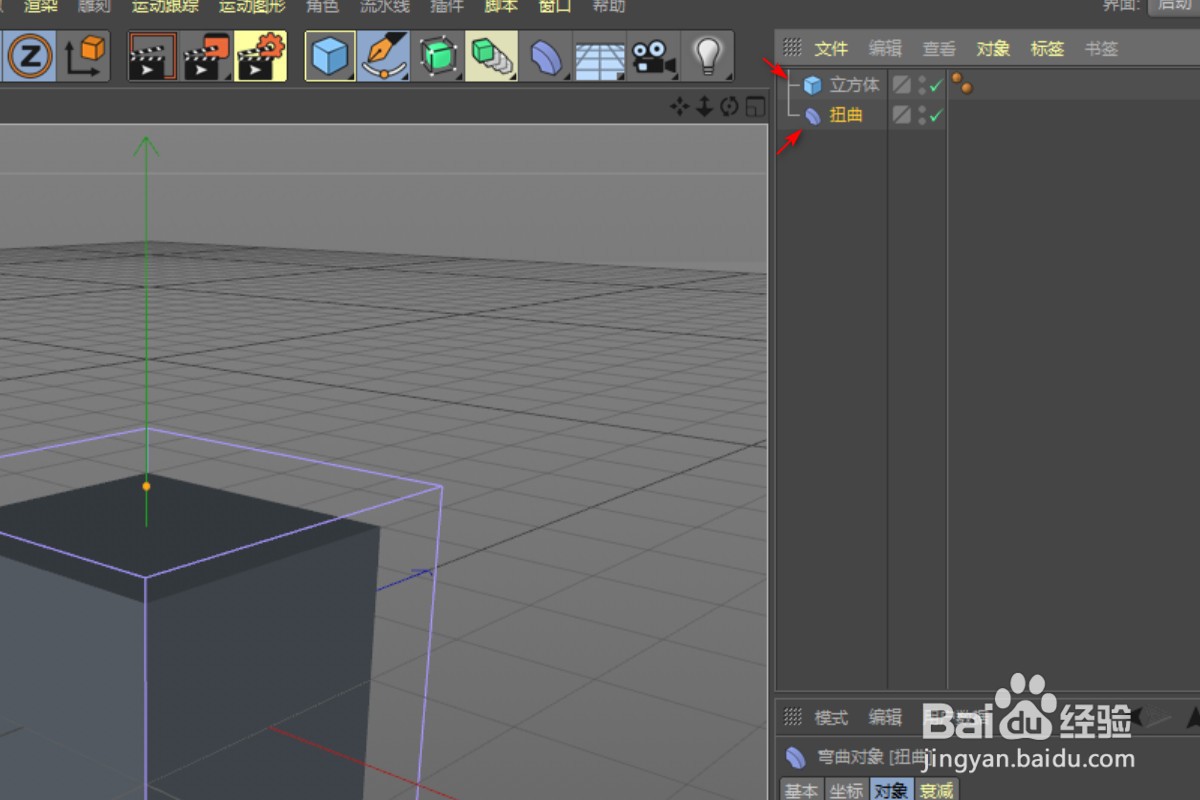Viewport: 1200px width, 800px height.
Task: Open the 运动图形 menu
Action: pos(252,6)
